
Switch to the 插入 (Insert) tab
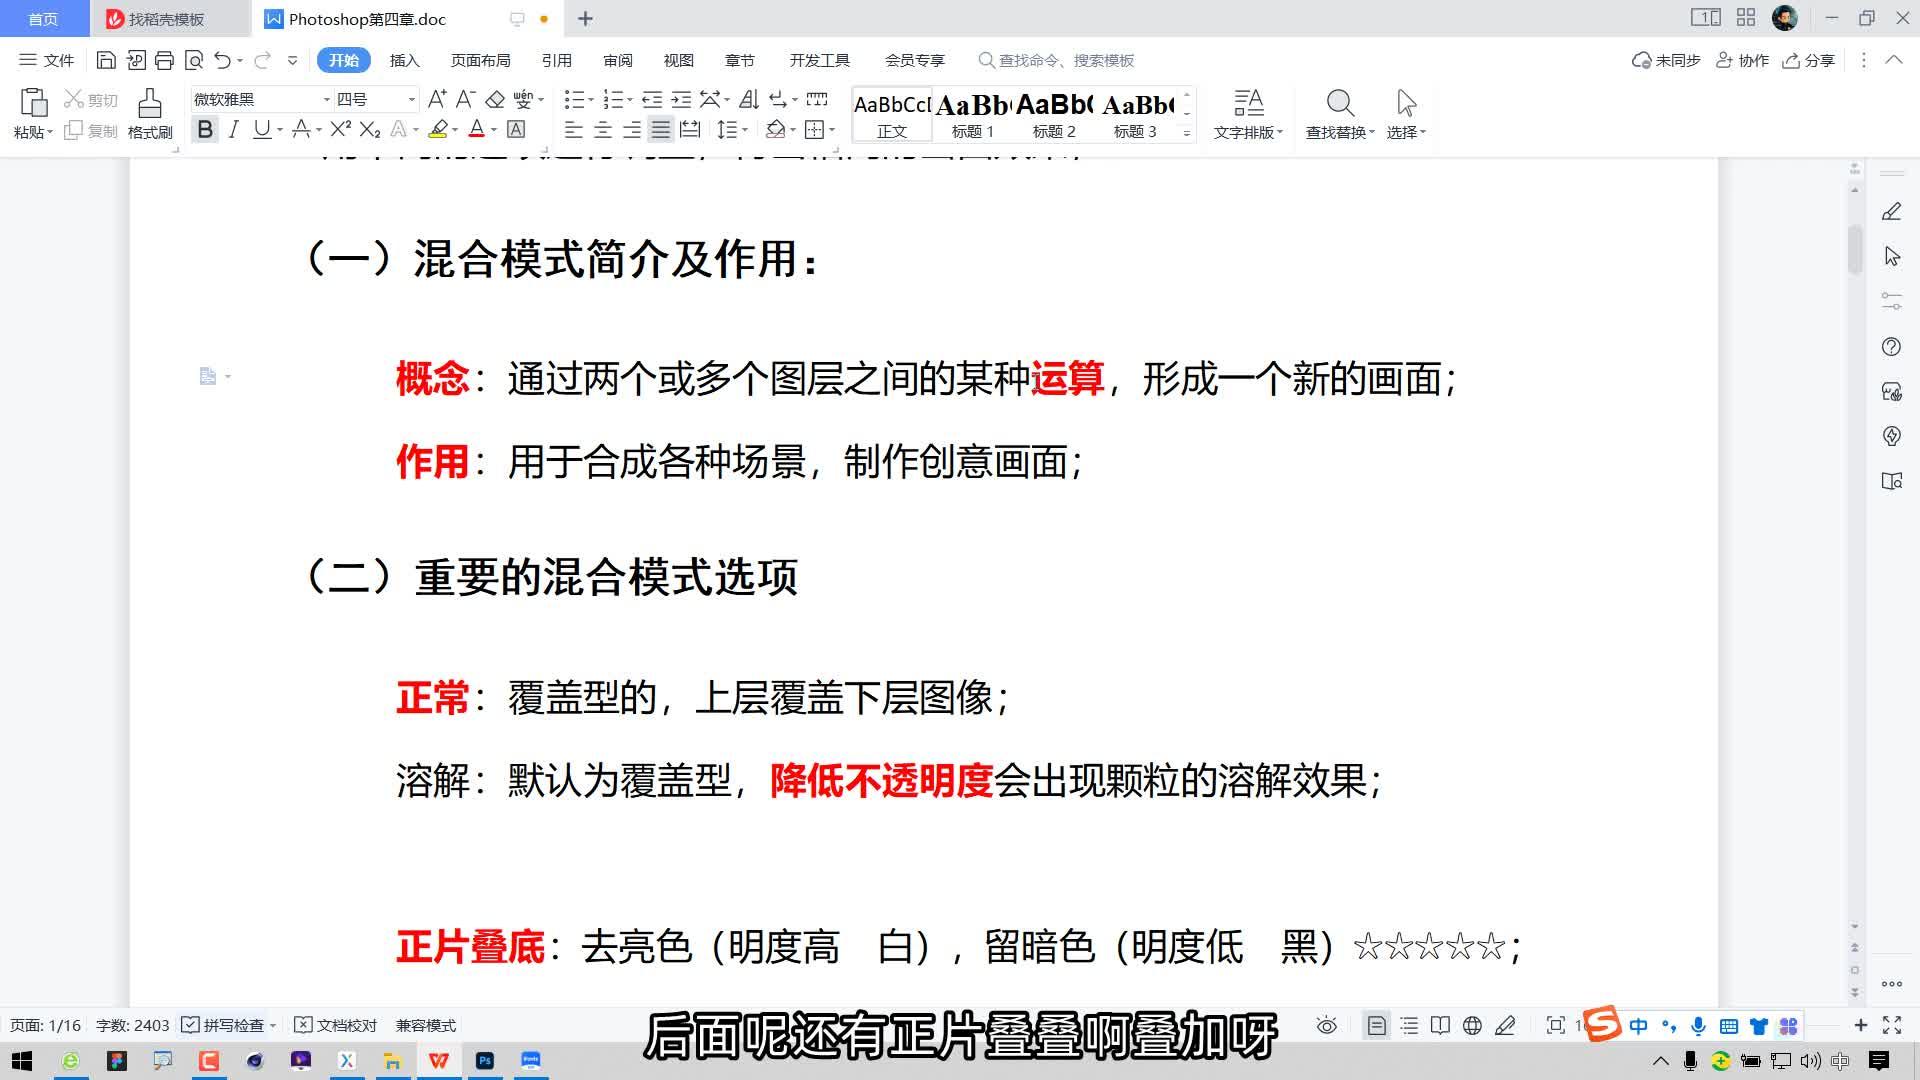(404, 60)
